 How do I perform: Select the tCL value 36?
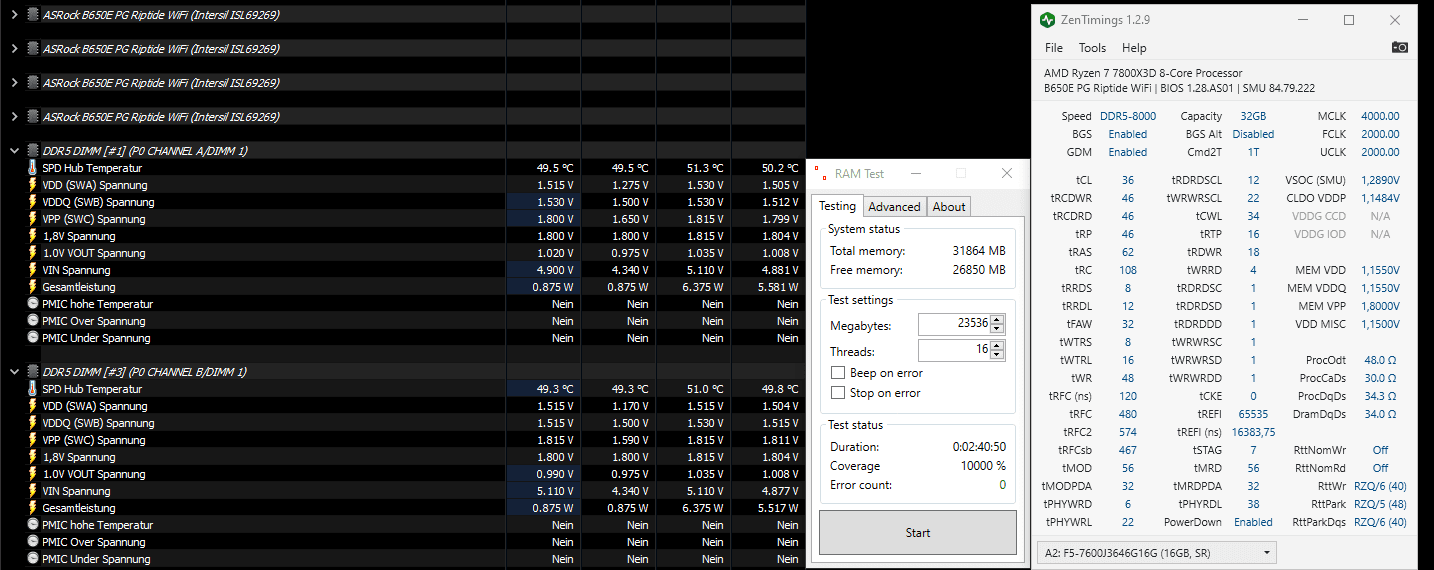[x=1128, y=180]
